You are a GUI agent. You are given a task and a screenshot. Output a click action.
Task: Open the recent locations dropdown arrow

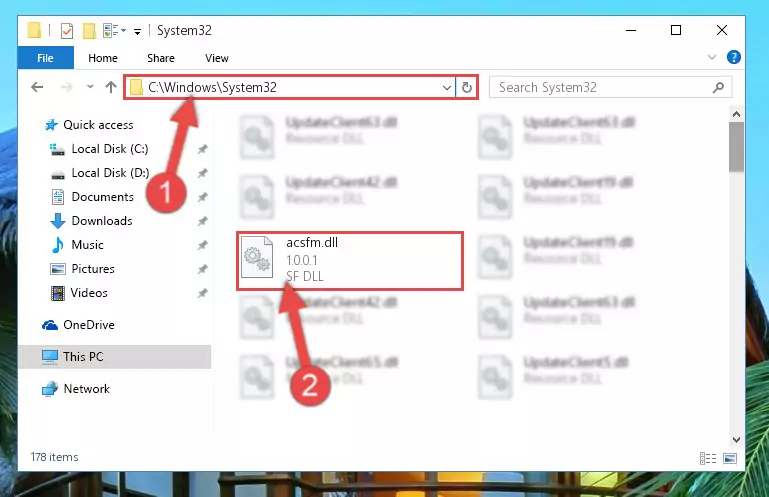90,87
